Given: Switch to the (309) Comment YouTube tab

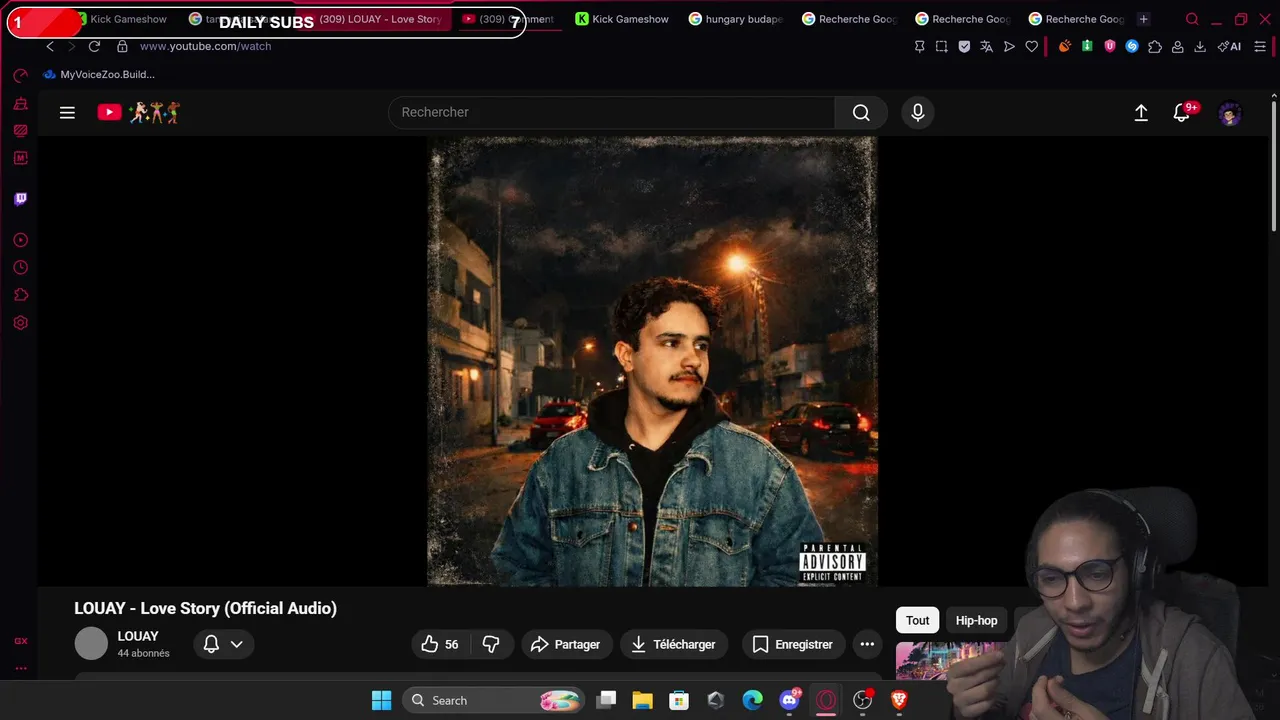Looking at the screenshot, I should [508, 19].
